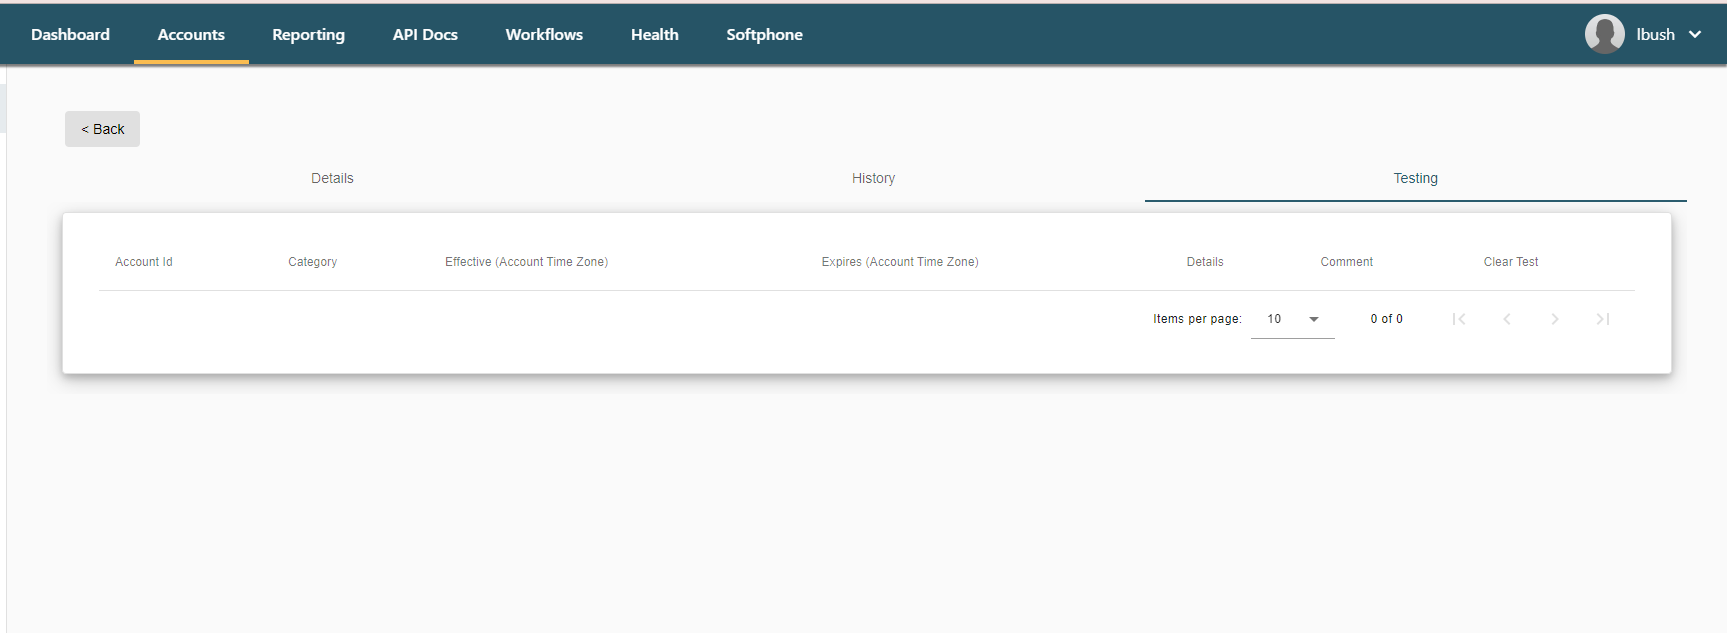Viewport: 1727px width, 633px height.
Task: Select the Accounts navigation tab
Action: (x=191, y=35)
